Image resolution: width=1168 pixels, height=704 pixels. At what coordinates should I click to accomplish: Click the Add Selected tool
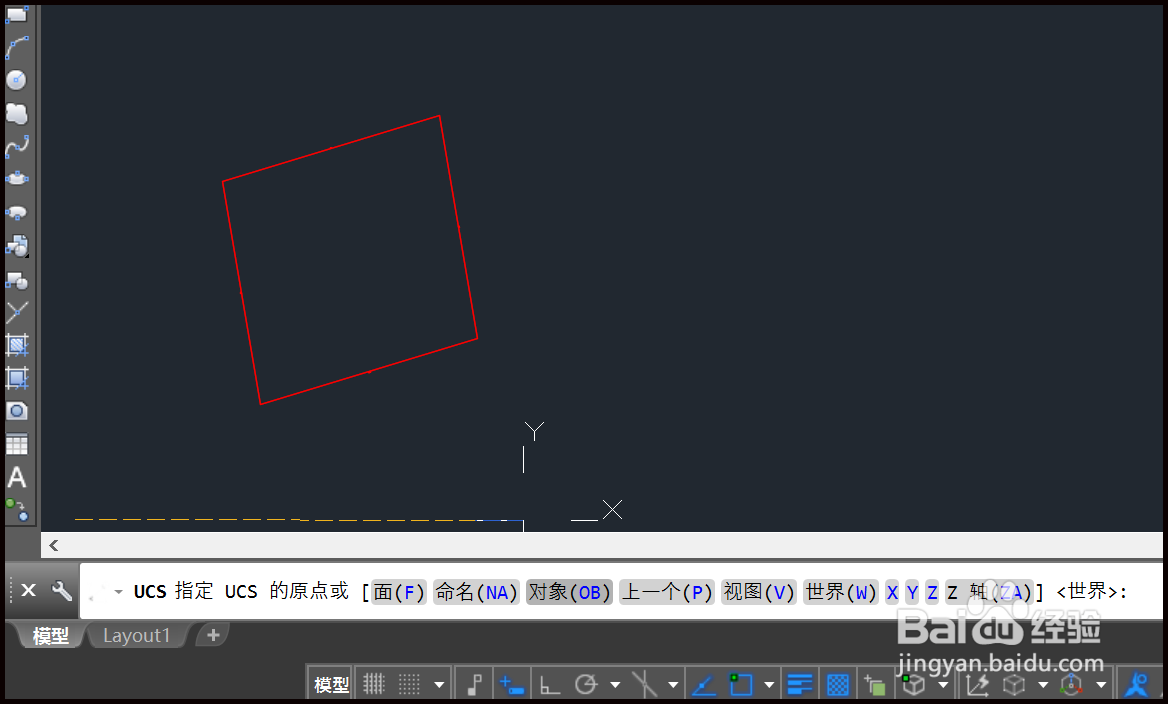tap(16, 511)
